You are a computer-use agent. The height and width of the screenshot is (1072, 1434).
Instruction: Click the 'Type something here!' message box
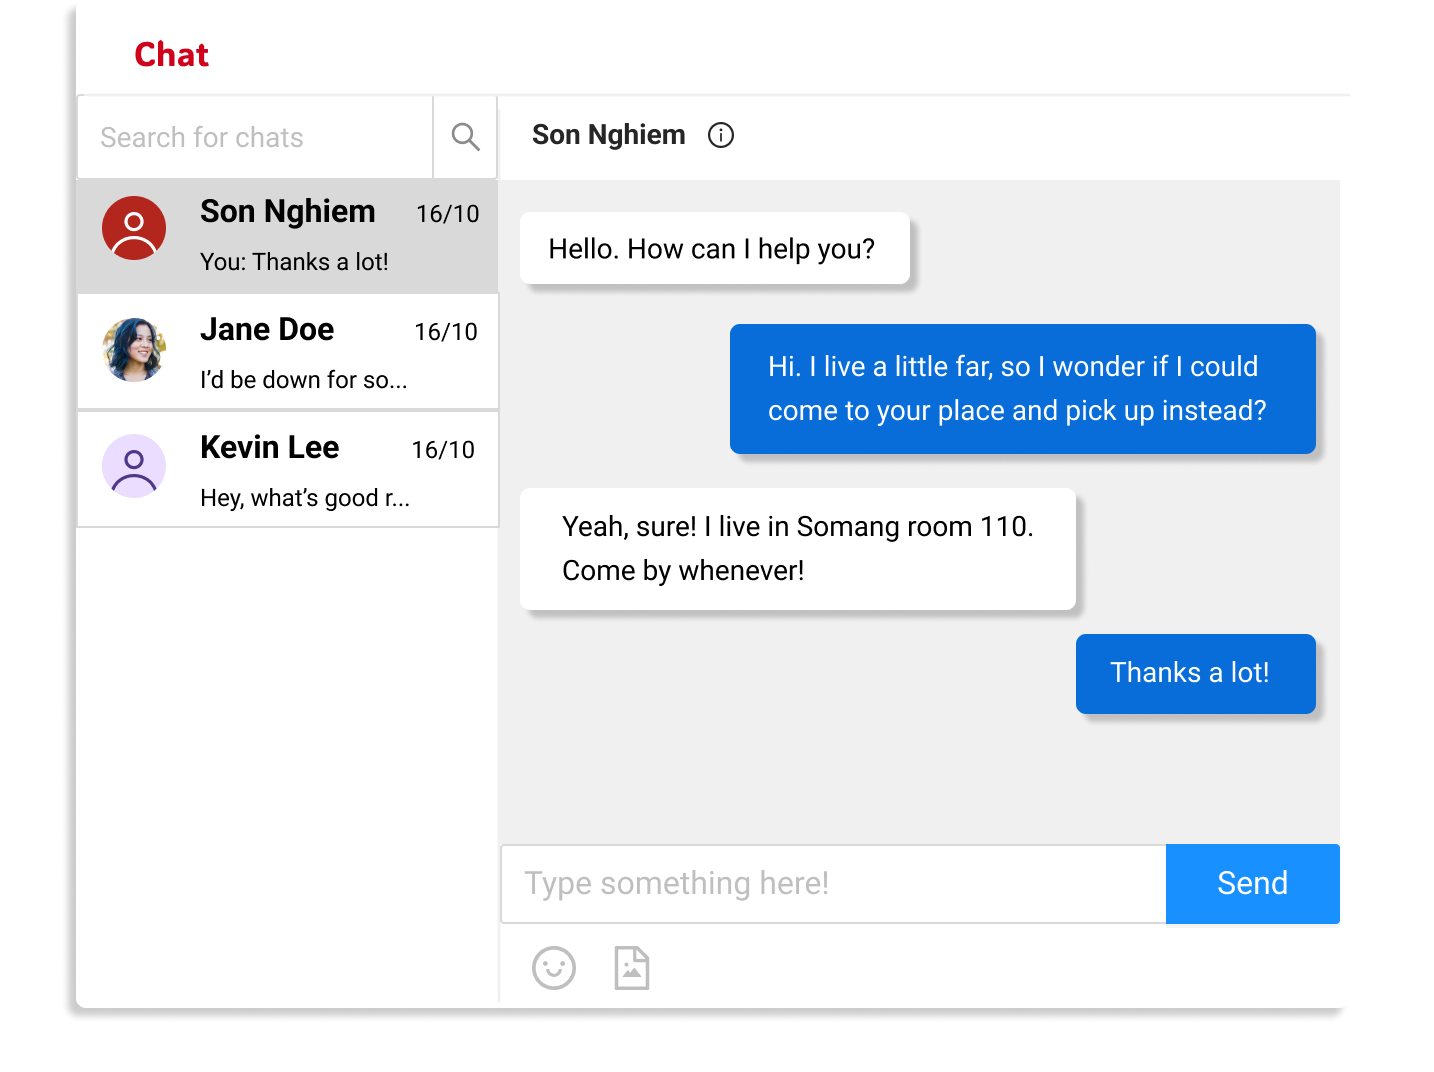(832, 884)
